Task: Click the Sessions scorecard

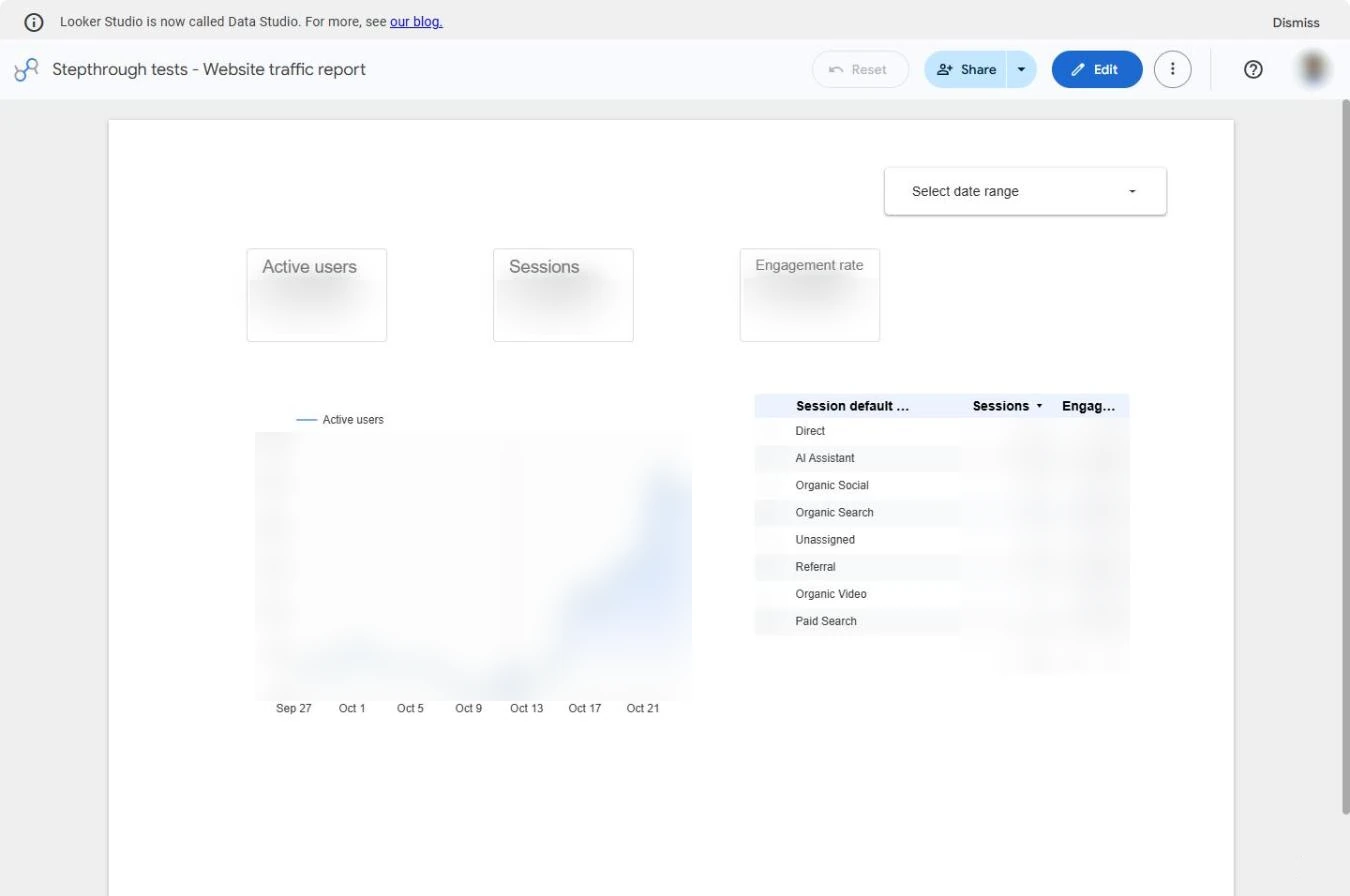Action: [x=563, y=295]
